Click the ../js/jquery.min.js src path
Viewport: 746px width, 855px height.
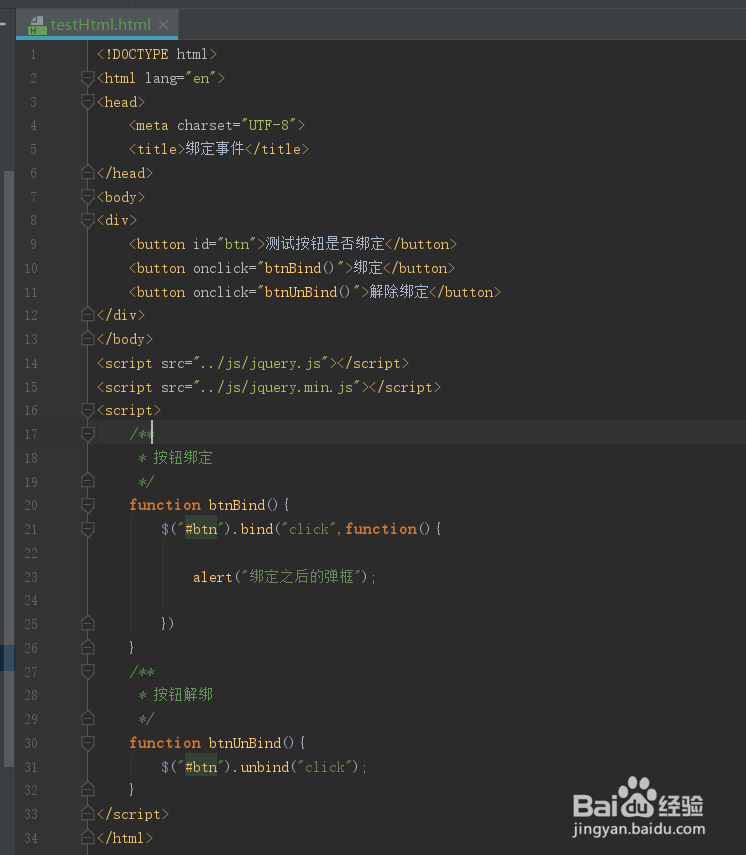277,387
